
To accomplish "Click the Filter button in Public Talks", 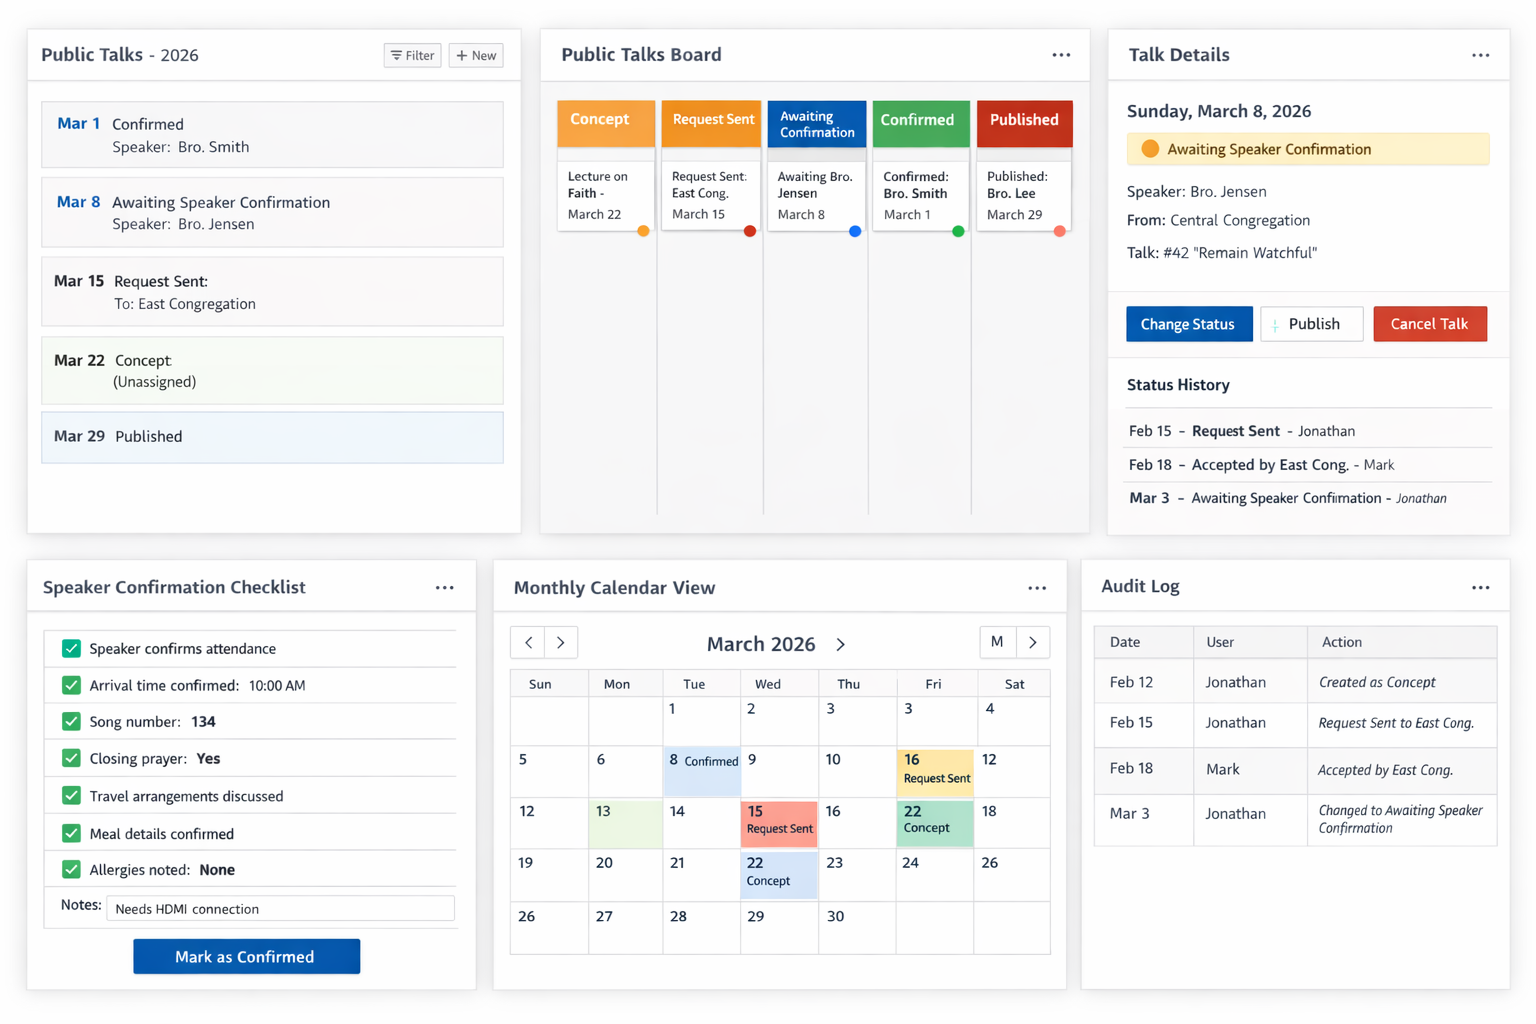I will (412, 56).
